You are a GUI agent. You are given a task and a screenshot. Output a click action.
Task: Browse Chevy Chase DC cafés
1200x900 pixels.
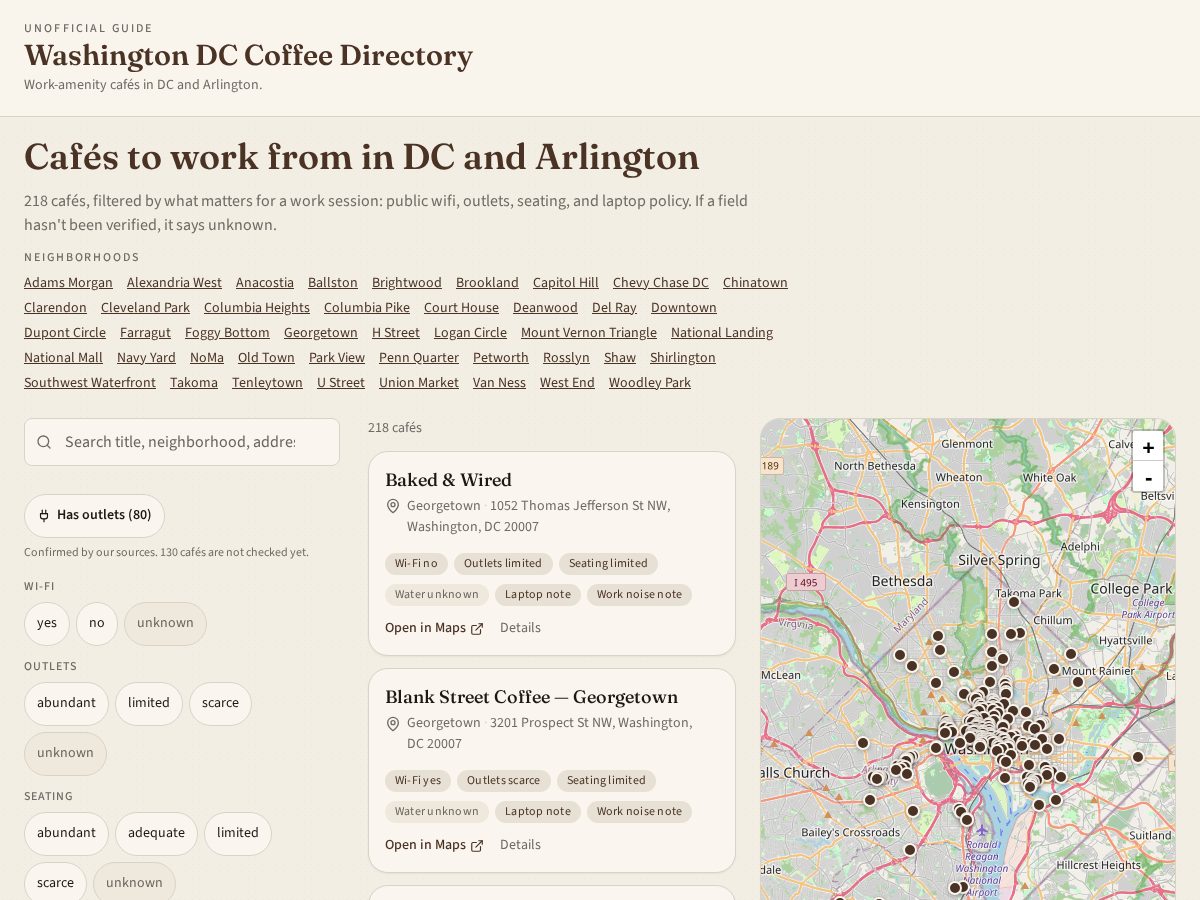[661, 283]
